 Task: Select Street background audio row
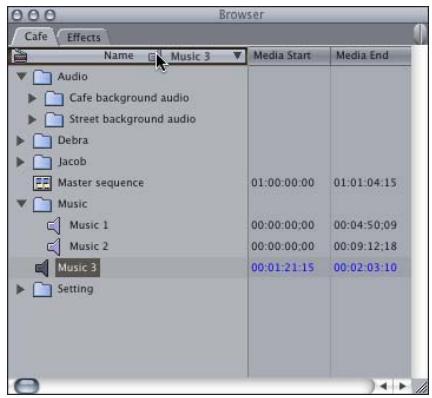132,119
